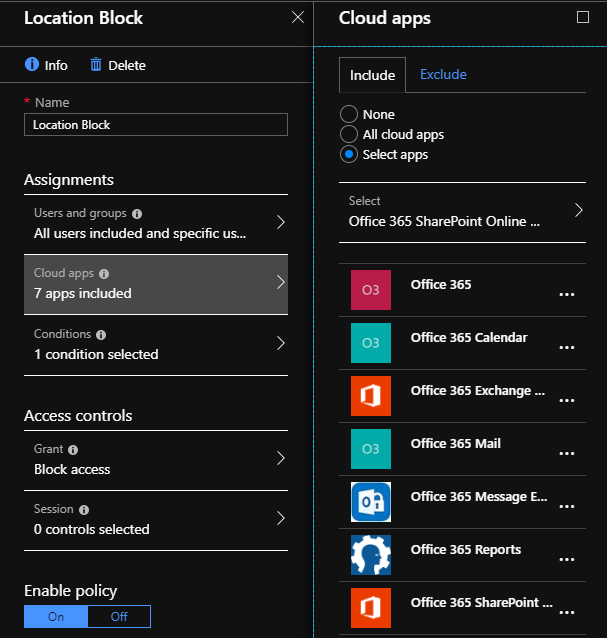Image resolution: width=607 pixels, height=638 pixels.
Task: Open the ellipsis menu for Office 365 Calendar
Action: (567, 347)
